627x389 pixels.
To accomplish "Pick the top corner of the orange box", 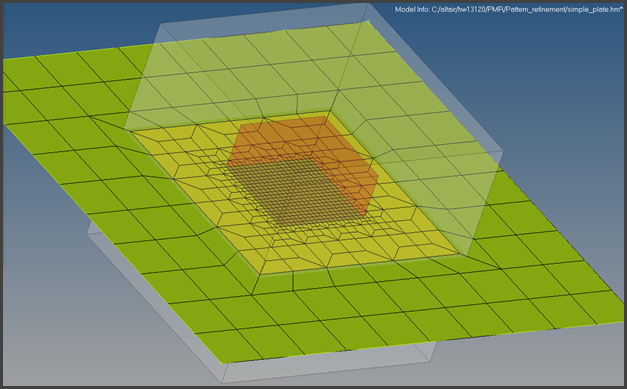I will click(325, 116).
